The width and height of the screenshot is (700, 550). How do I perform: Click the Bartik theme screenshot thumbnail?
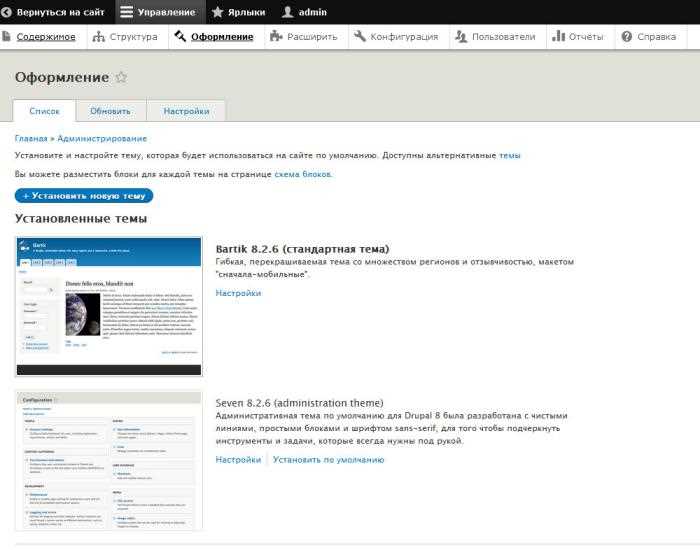pos(108,306)
